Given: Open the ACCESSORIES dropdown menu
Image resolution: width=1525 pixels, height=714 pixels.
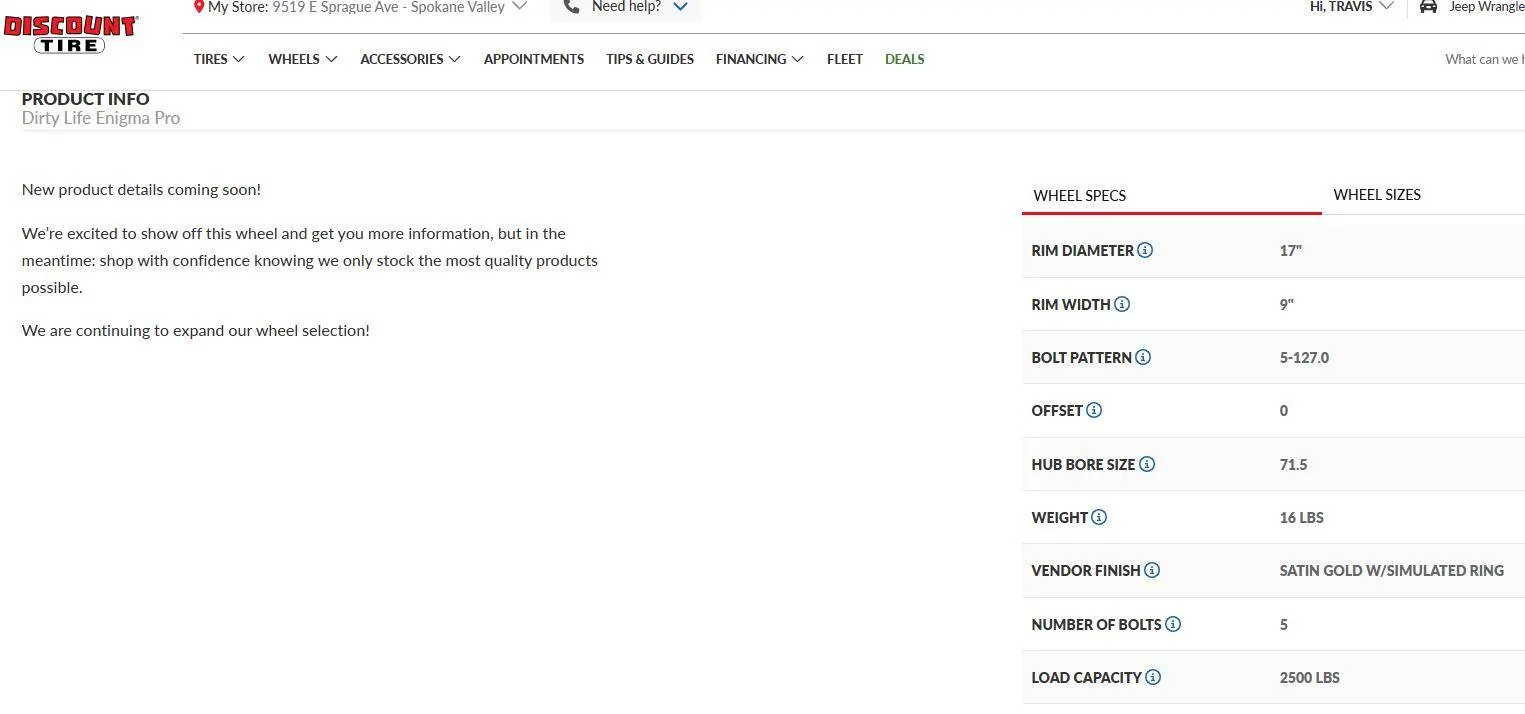Looking at the screenshot, I should coord(410,59).
